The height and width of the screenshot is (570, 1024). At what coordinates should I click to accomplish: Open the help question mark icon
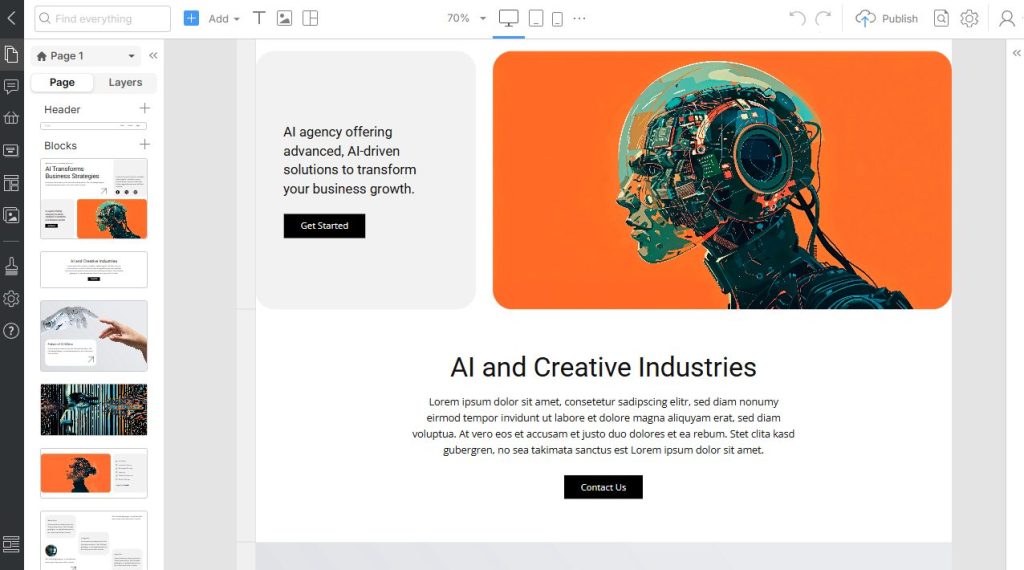tap(11, 330)
